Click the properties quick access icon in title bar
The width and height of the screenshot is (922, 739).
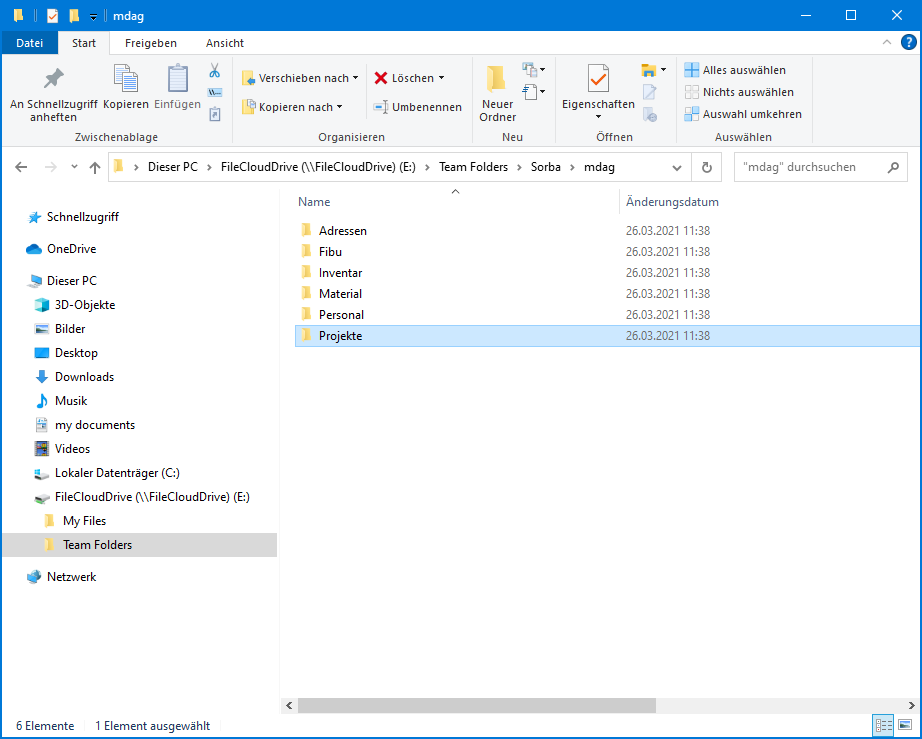(52, 16)
